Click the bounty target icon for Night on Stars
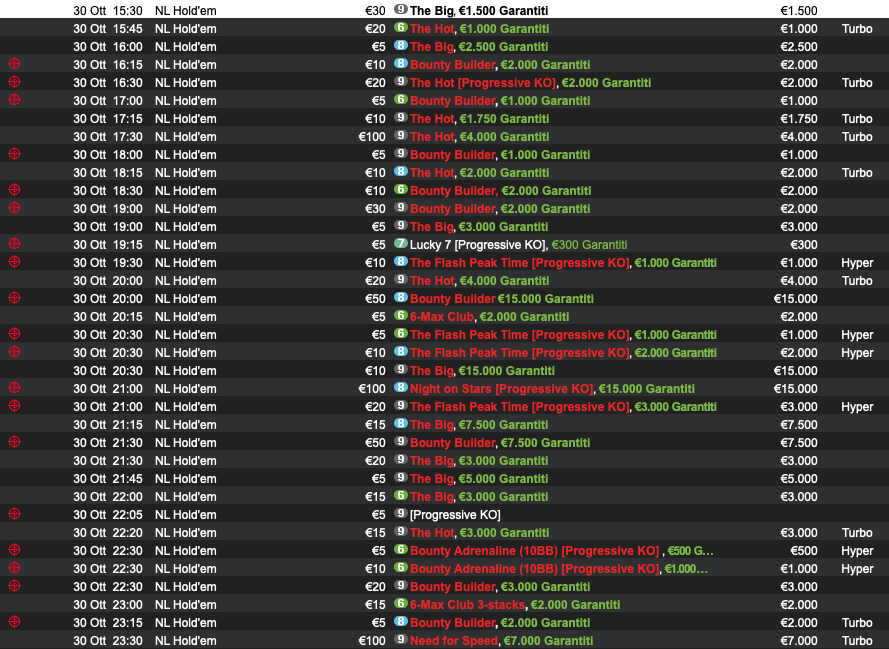This screenshot has height=649, width=889. 15,388
